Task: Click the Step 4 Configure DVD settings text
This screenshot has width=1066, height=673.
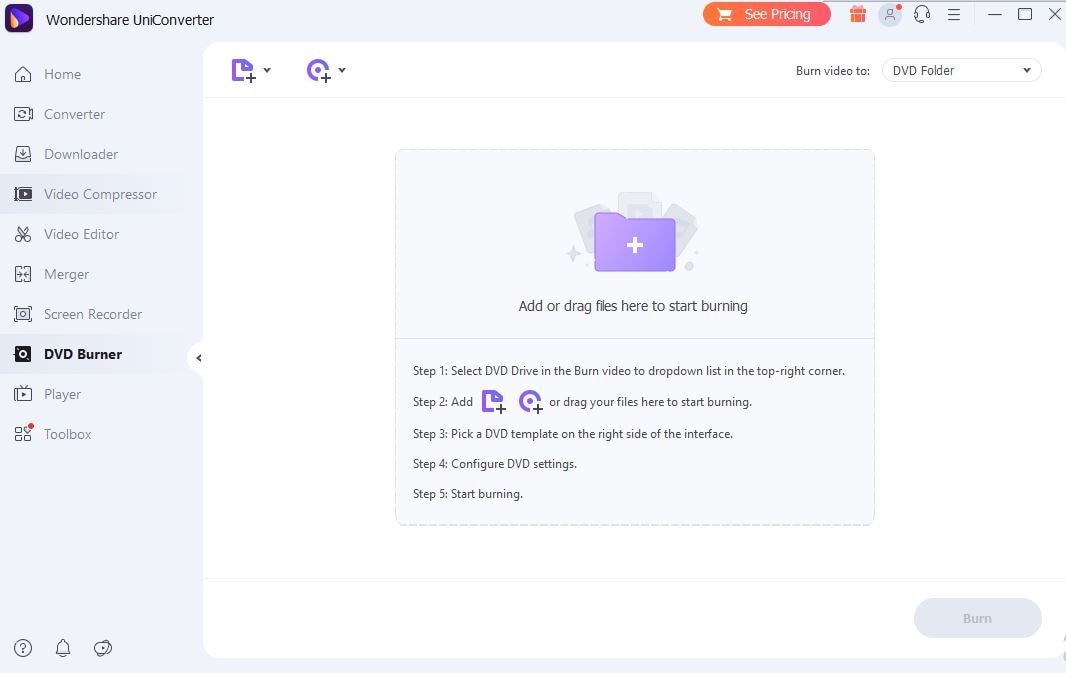Action: point(495,464)
